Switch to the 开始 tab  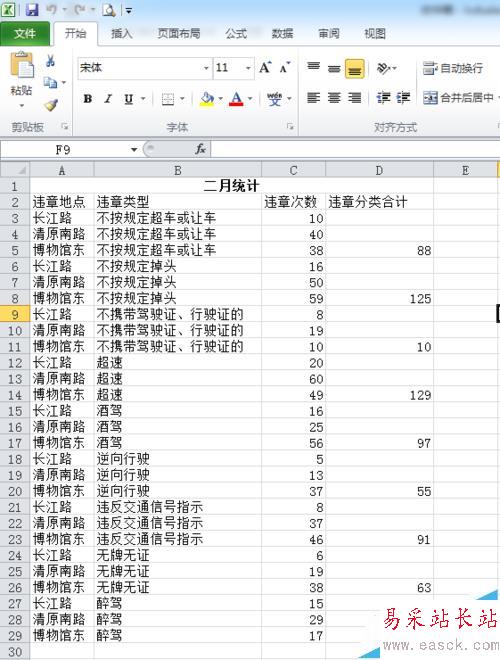[x=75, y=34]
